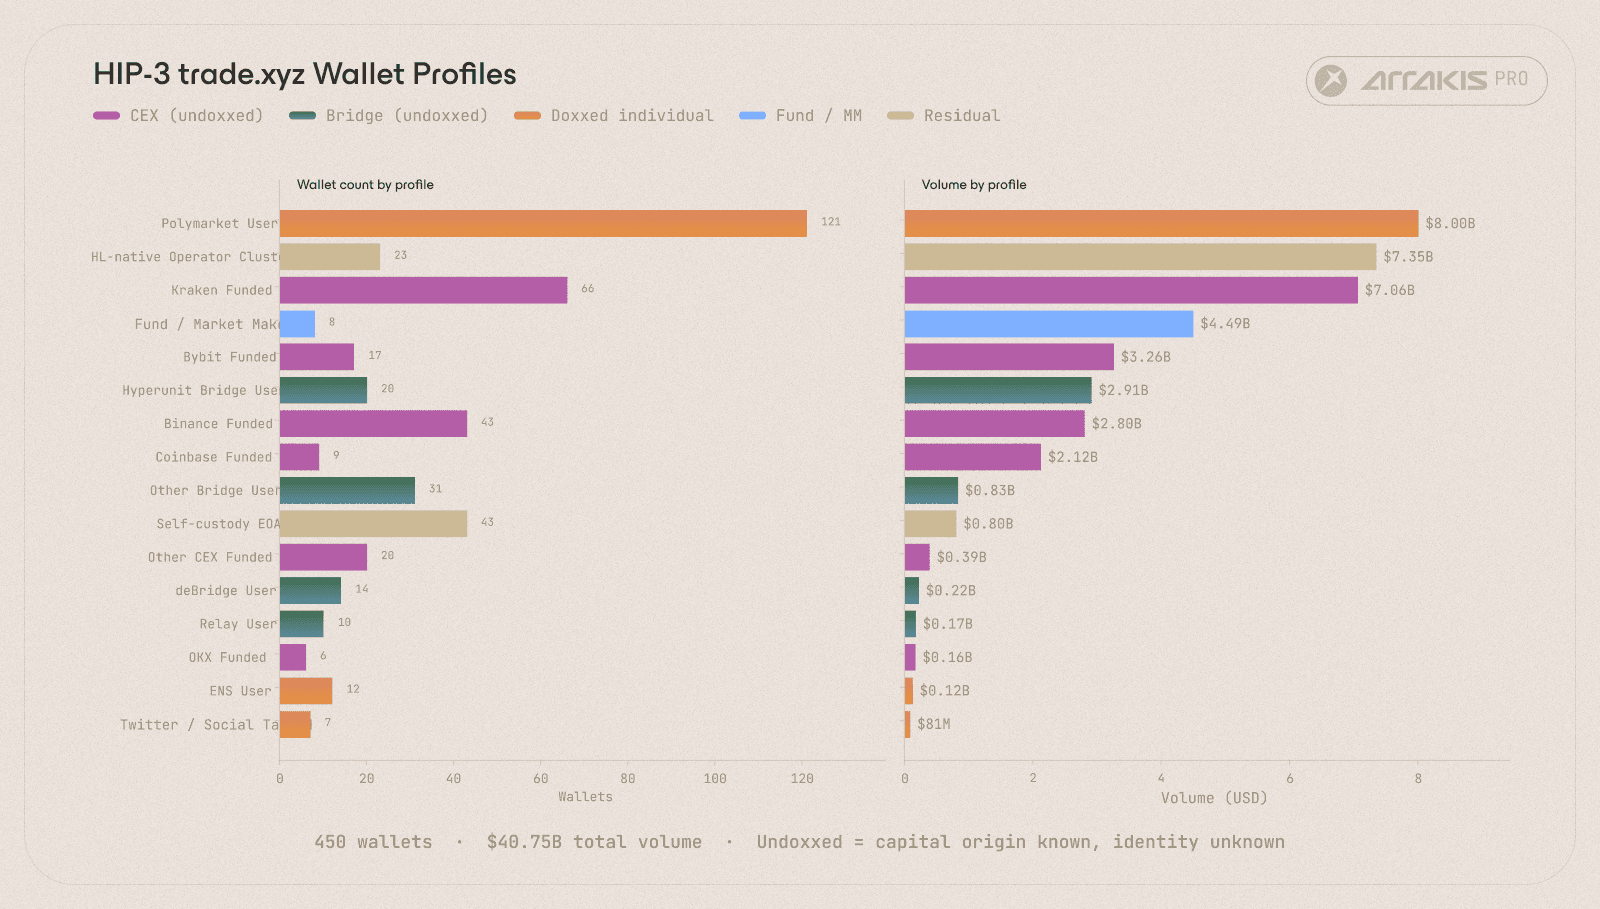Click the $4.49B Fund / MM volume bar

(1049, 324)
